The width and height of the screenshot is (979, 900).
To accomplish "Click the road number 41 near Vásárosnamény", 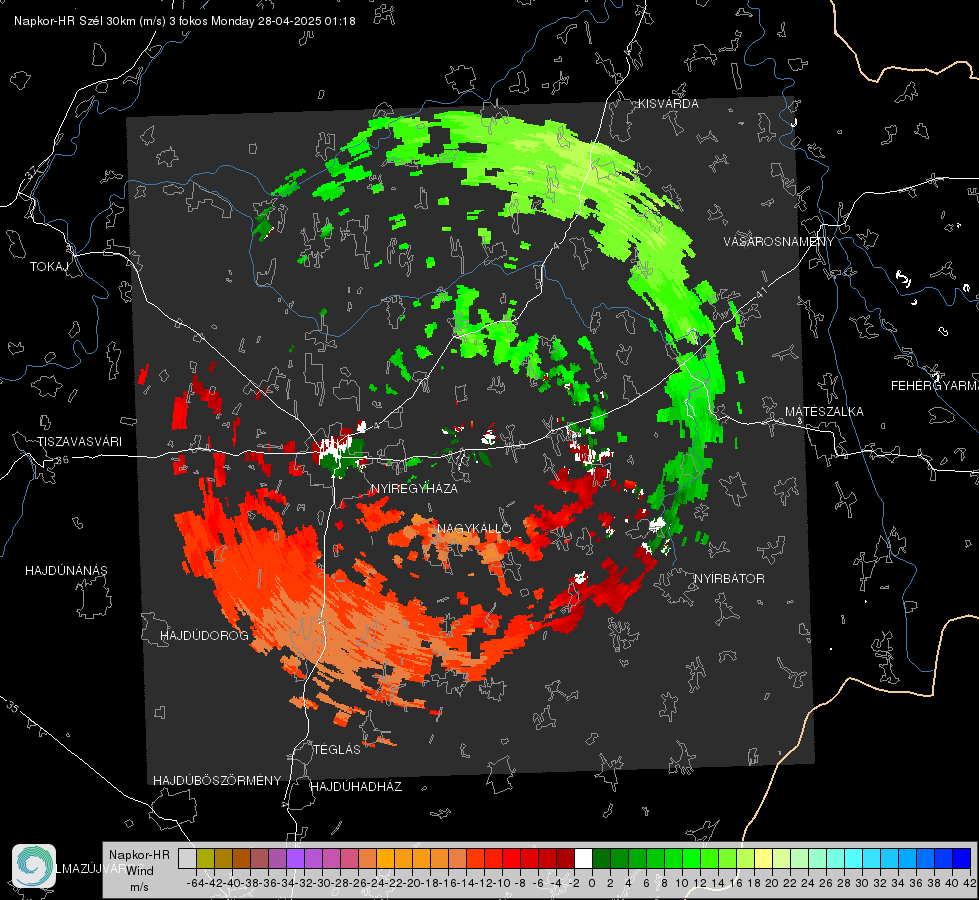I will pyautogui.click(x=760, y=292).
